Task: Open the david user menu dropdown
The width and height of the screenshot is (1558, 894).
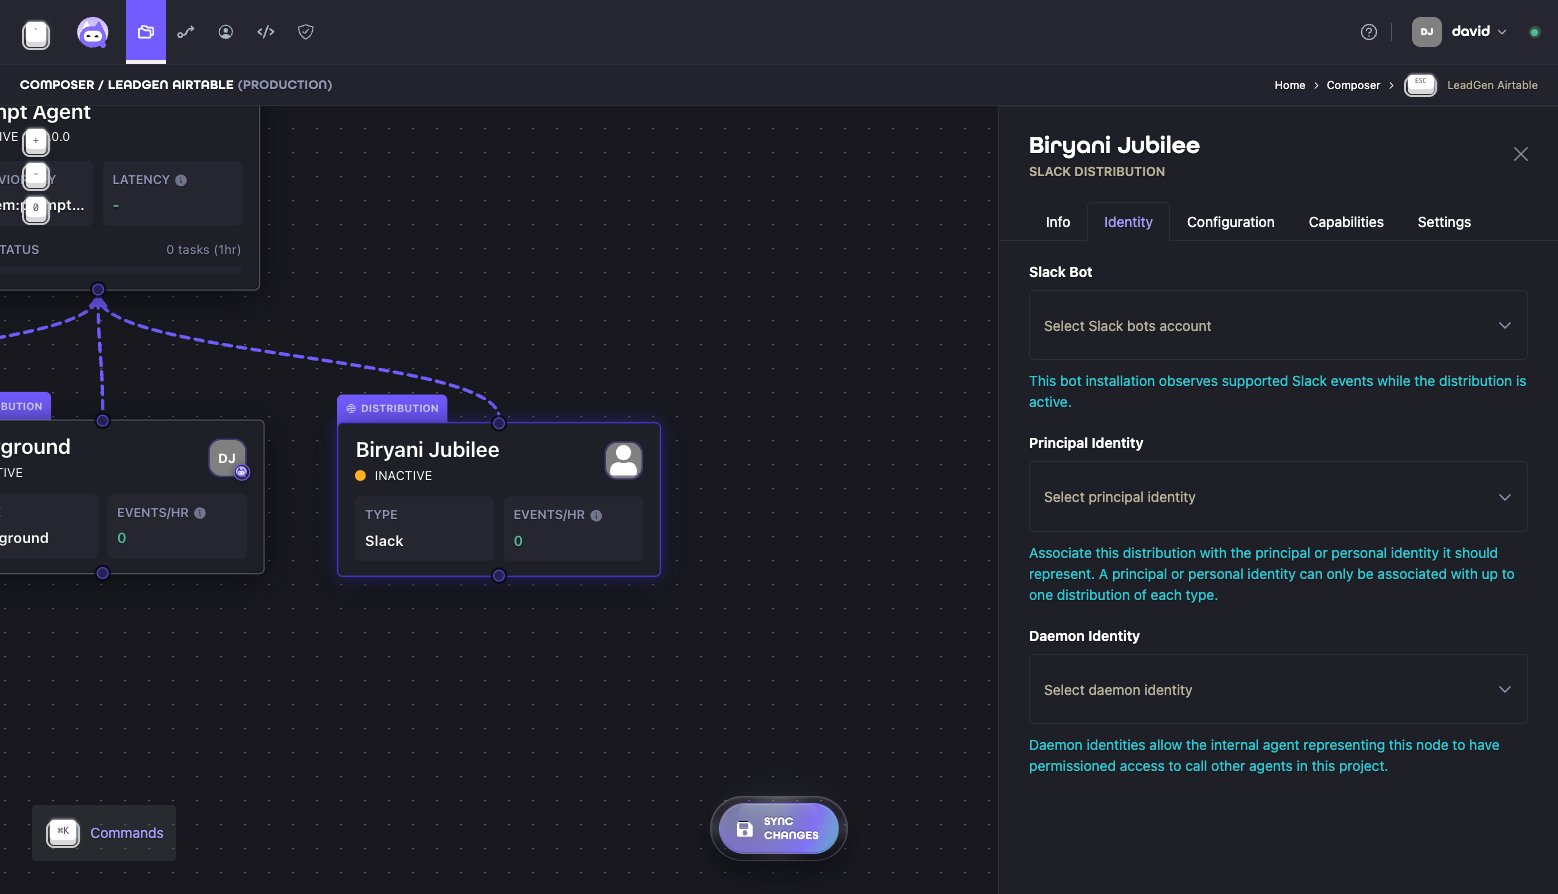Action: tap(1479, 32)
